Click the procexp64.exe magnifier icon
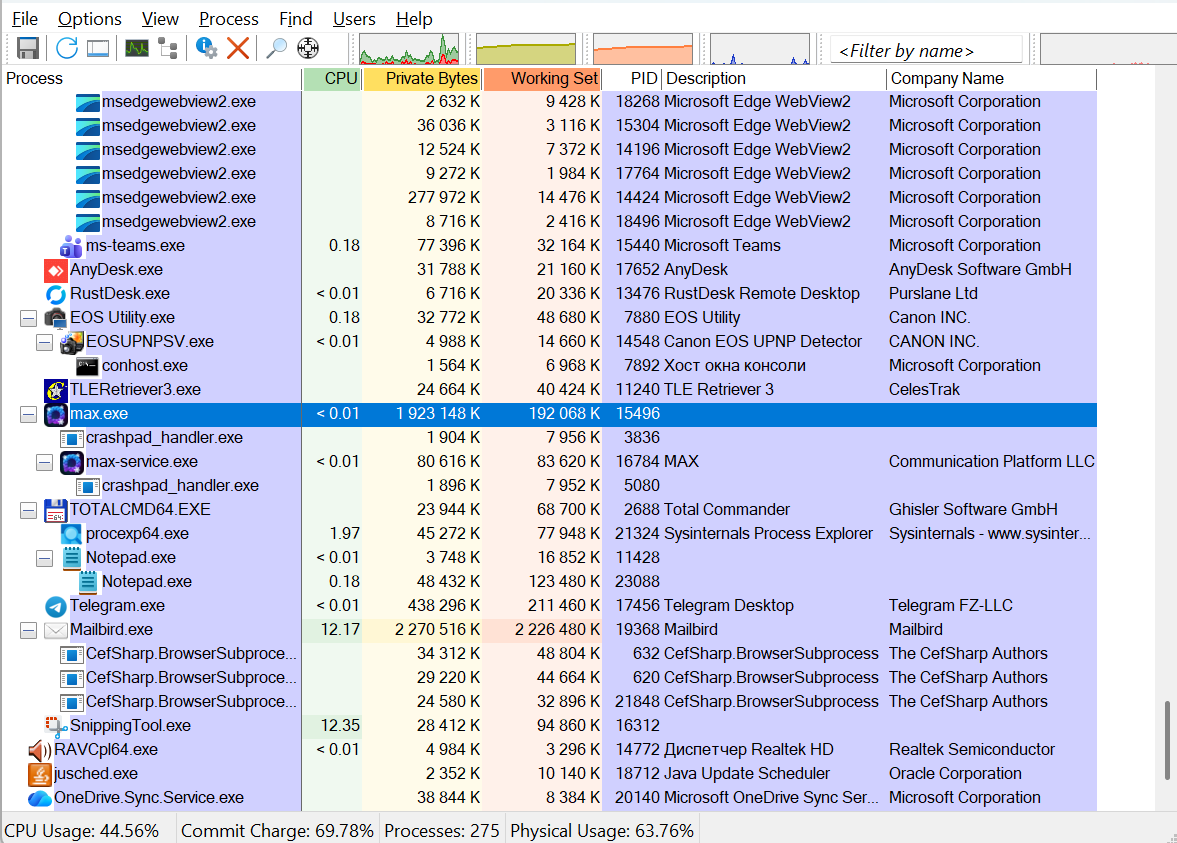Screen dimensions: 1177x843 coord(71,534)
